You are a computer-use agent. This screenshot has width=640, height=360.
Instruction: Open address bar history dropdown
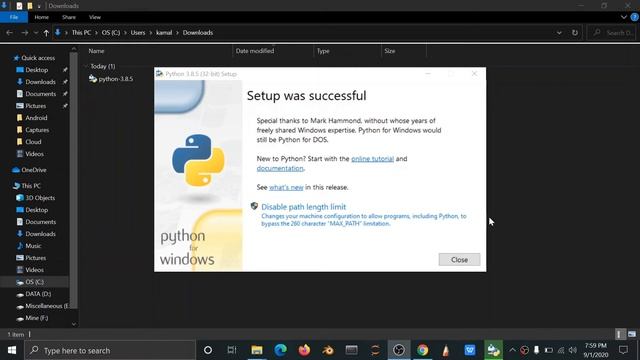click(x=559, y=33)
